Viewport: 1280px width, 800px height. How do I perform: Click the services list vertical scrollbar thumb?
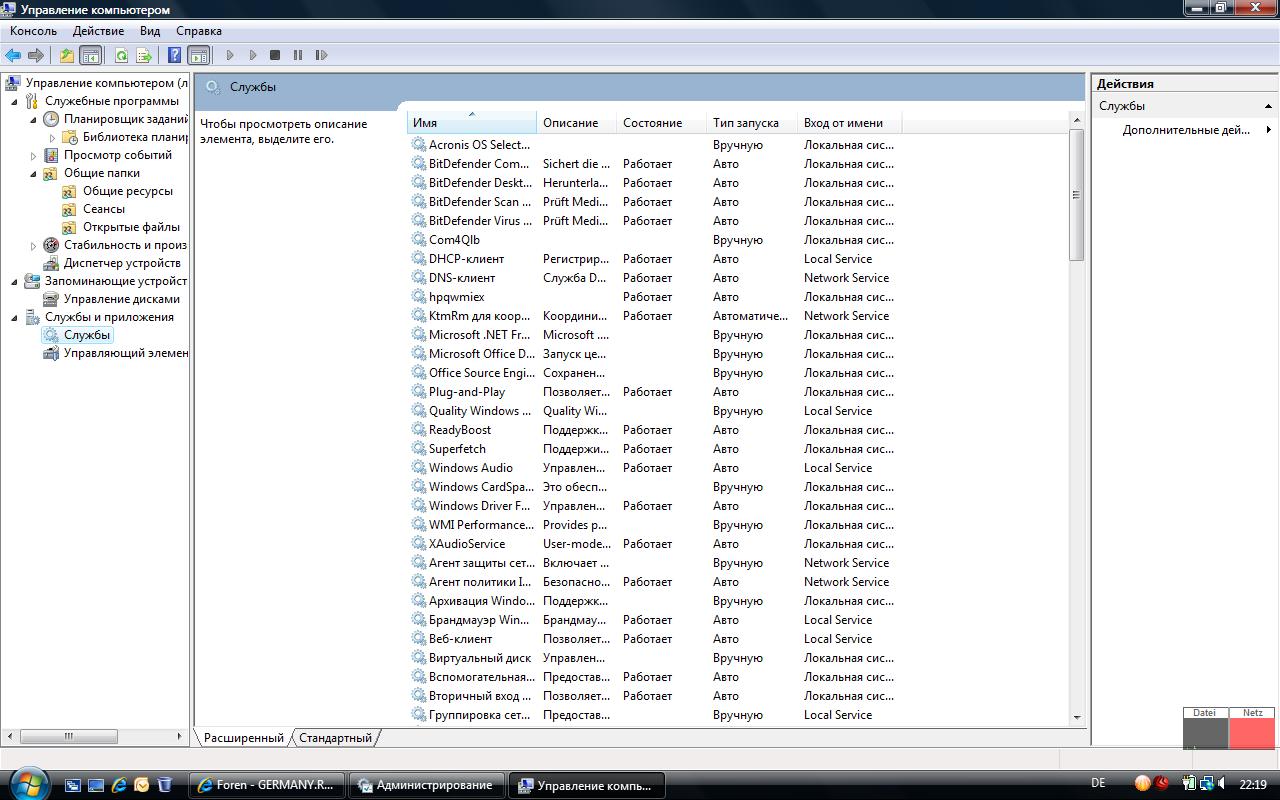[1077, 195]
